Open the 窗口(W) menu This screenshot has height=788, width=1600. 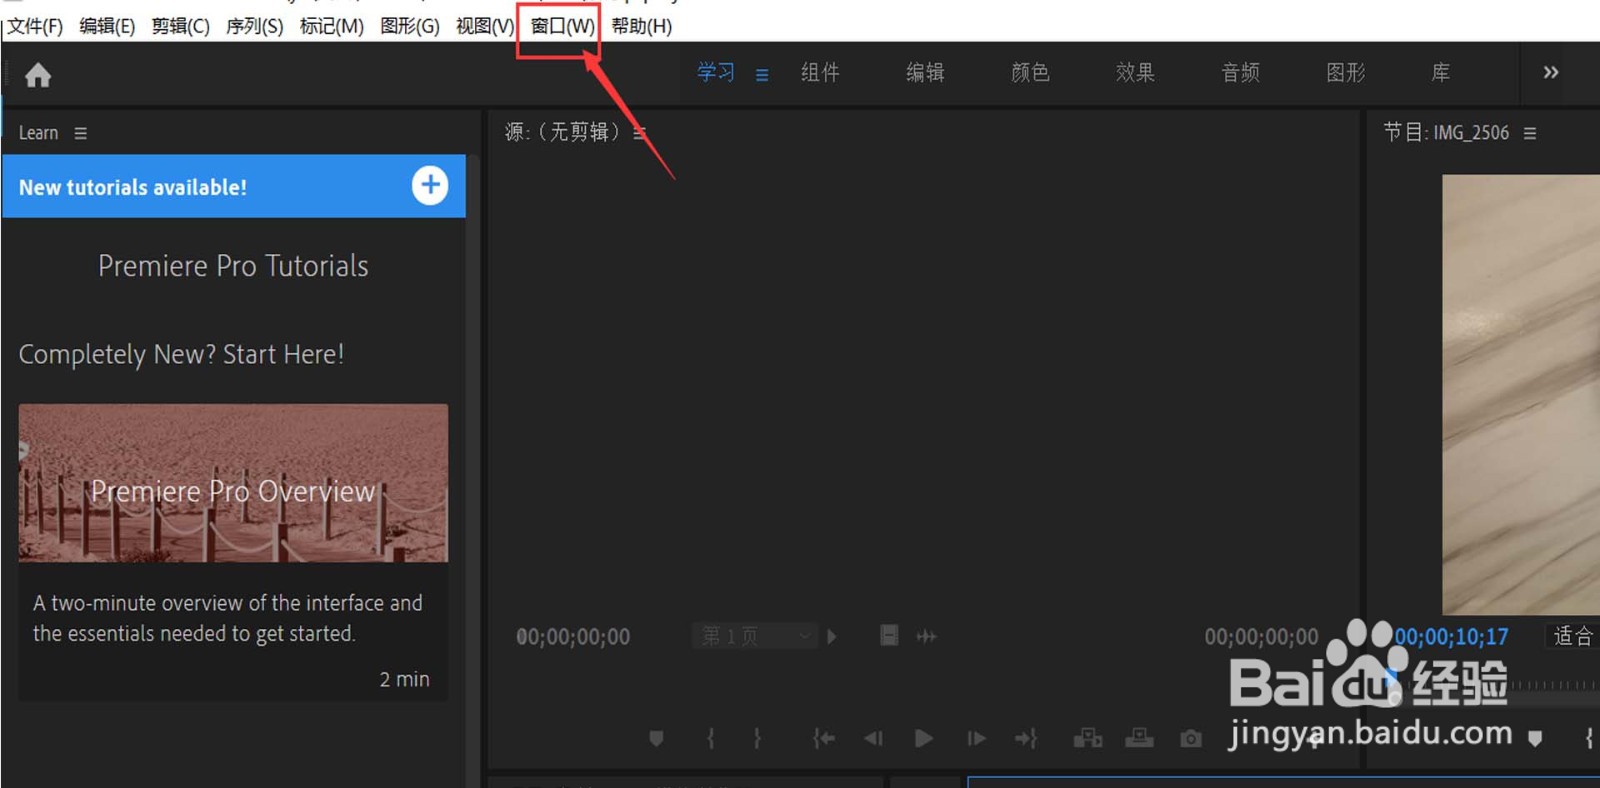point(562,26)
